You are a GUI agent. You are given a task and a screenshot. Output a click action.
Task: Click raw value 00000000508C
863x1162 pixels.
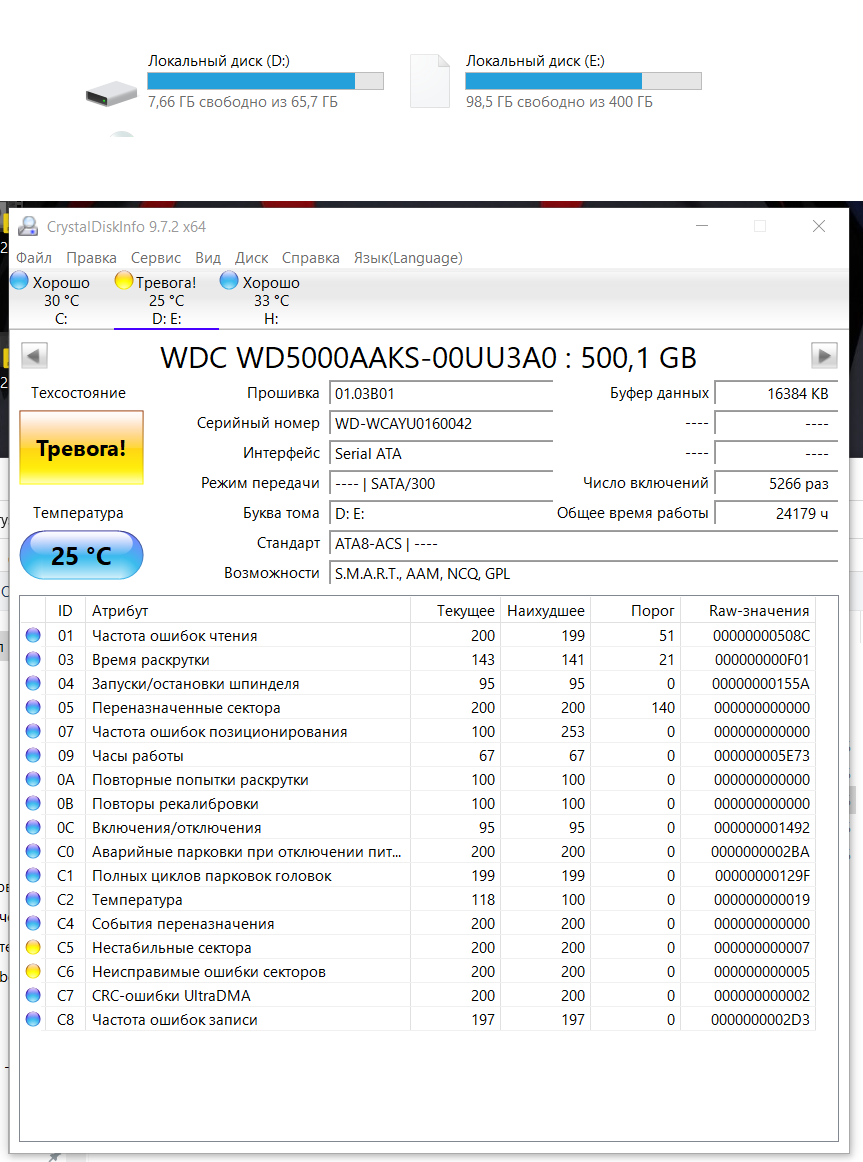762,636
